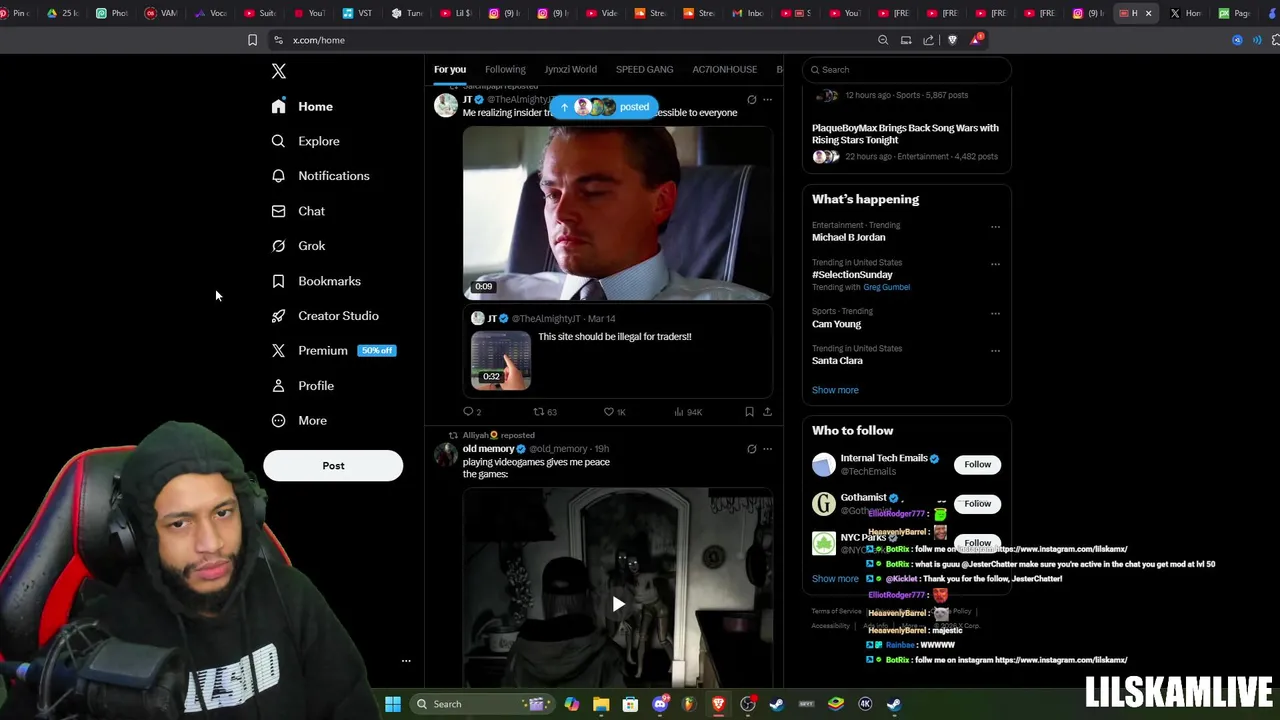Open File Explorer from the taskbar

[x=601, y=704]
